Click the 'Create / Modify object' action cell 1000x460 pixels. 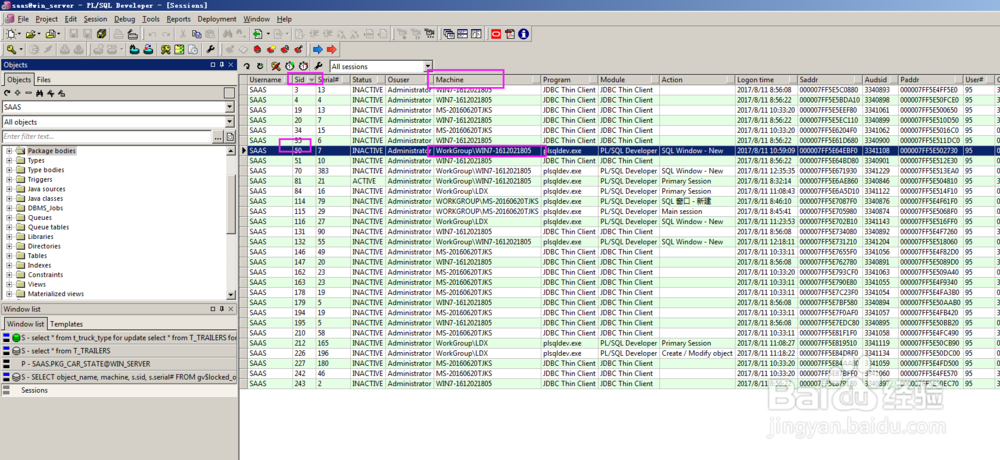pyautogui.click(x=697, y=353)
